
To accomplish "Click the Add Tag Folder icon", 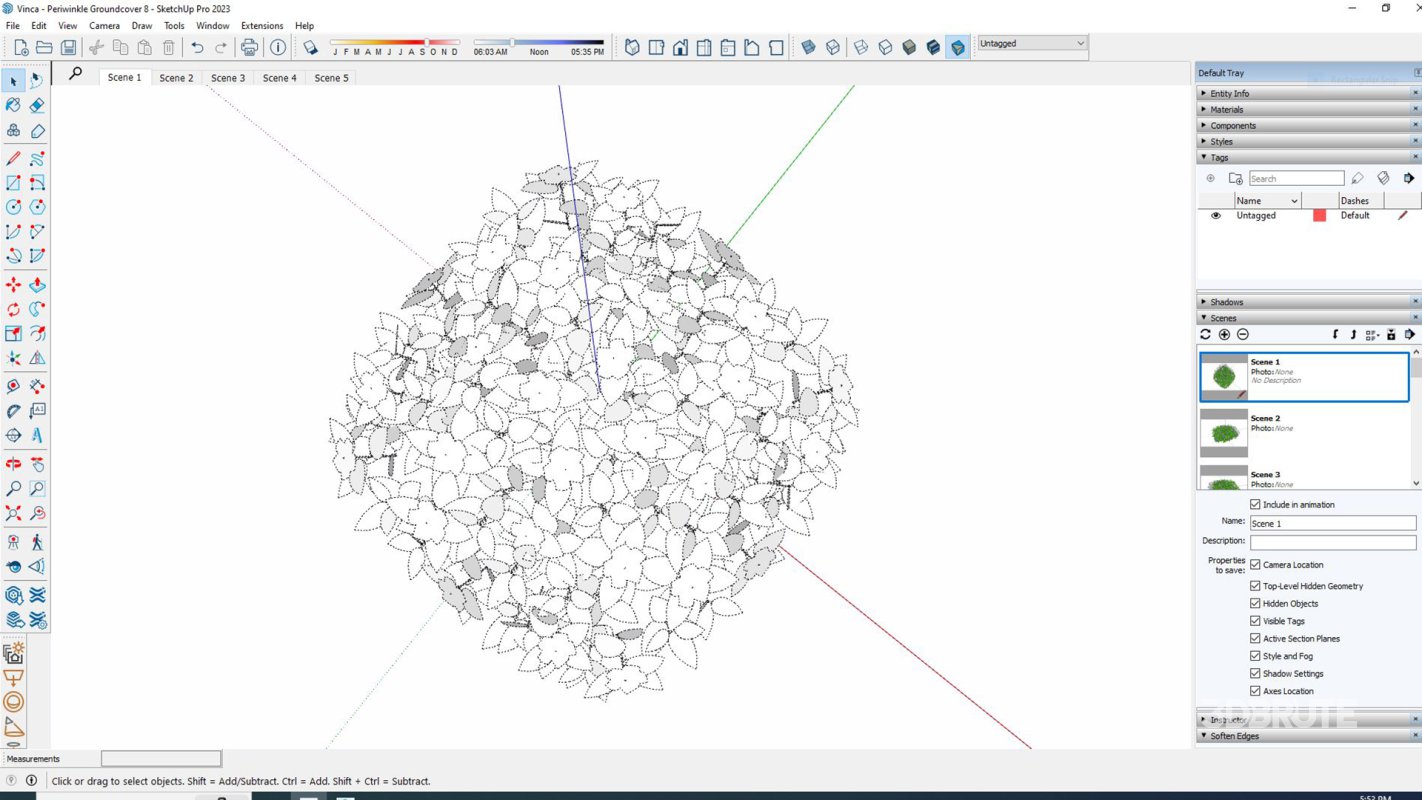I will click(1235, 178).
